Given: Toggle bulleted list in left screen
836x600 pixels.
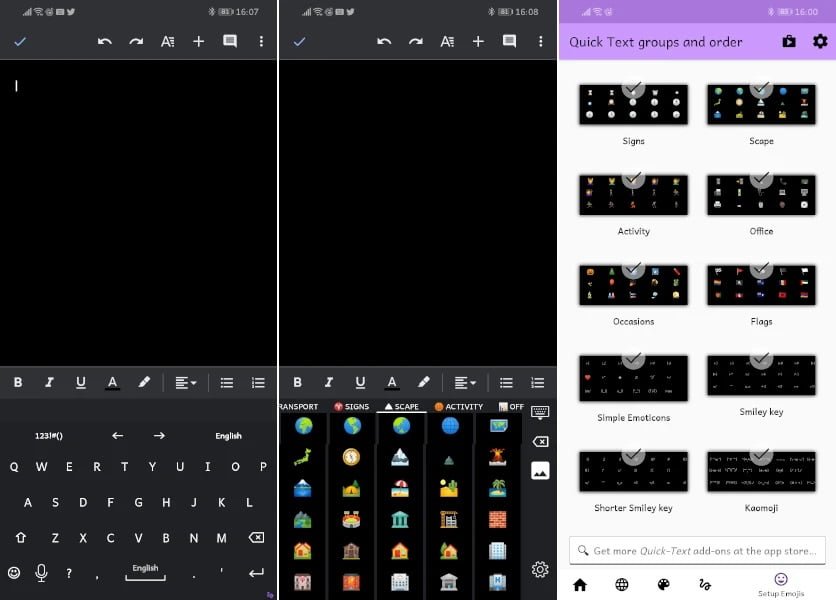Looking at the screenshot, I should (x=227, y=383).
